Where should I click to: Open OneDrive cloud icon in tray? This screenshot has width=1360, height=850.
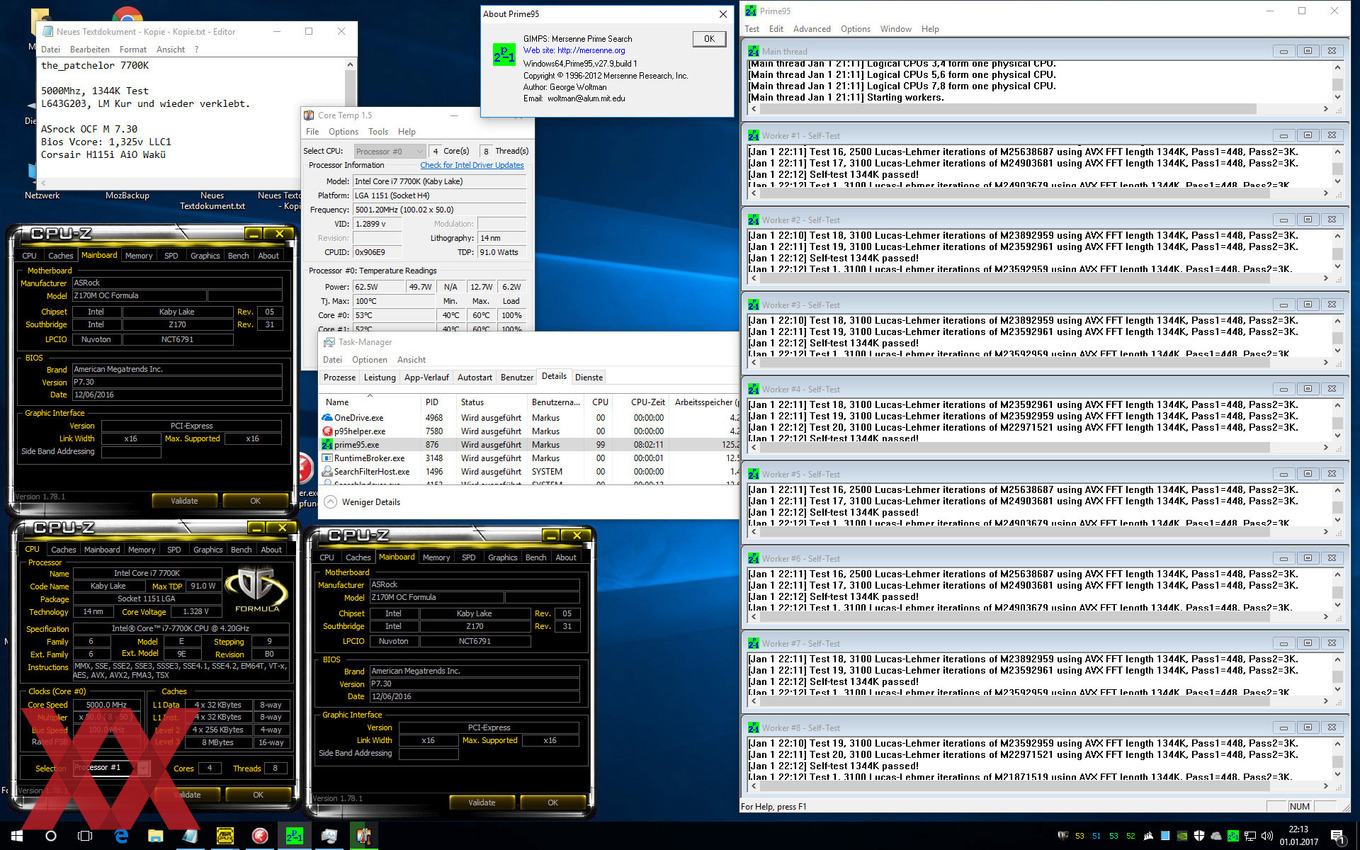[x=1216, y=835]
